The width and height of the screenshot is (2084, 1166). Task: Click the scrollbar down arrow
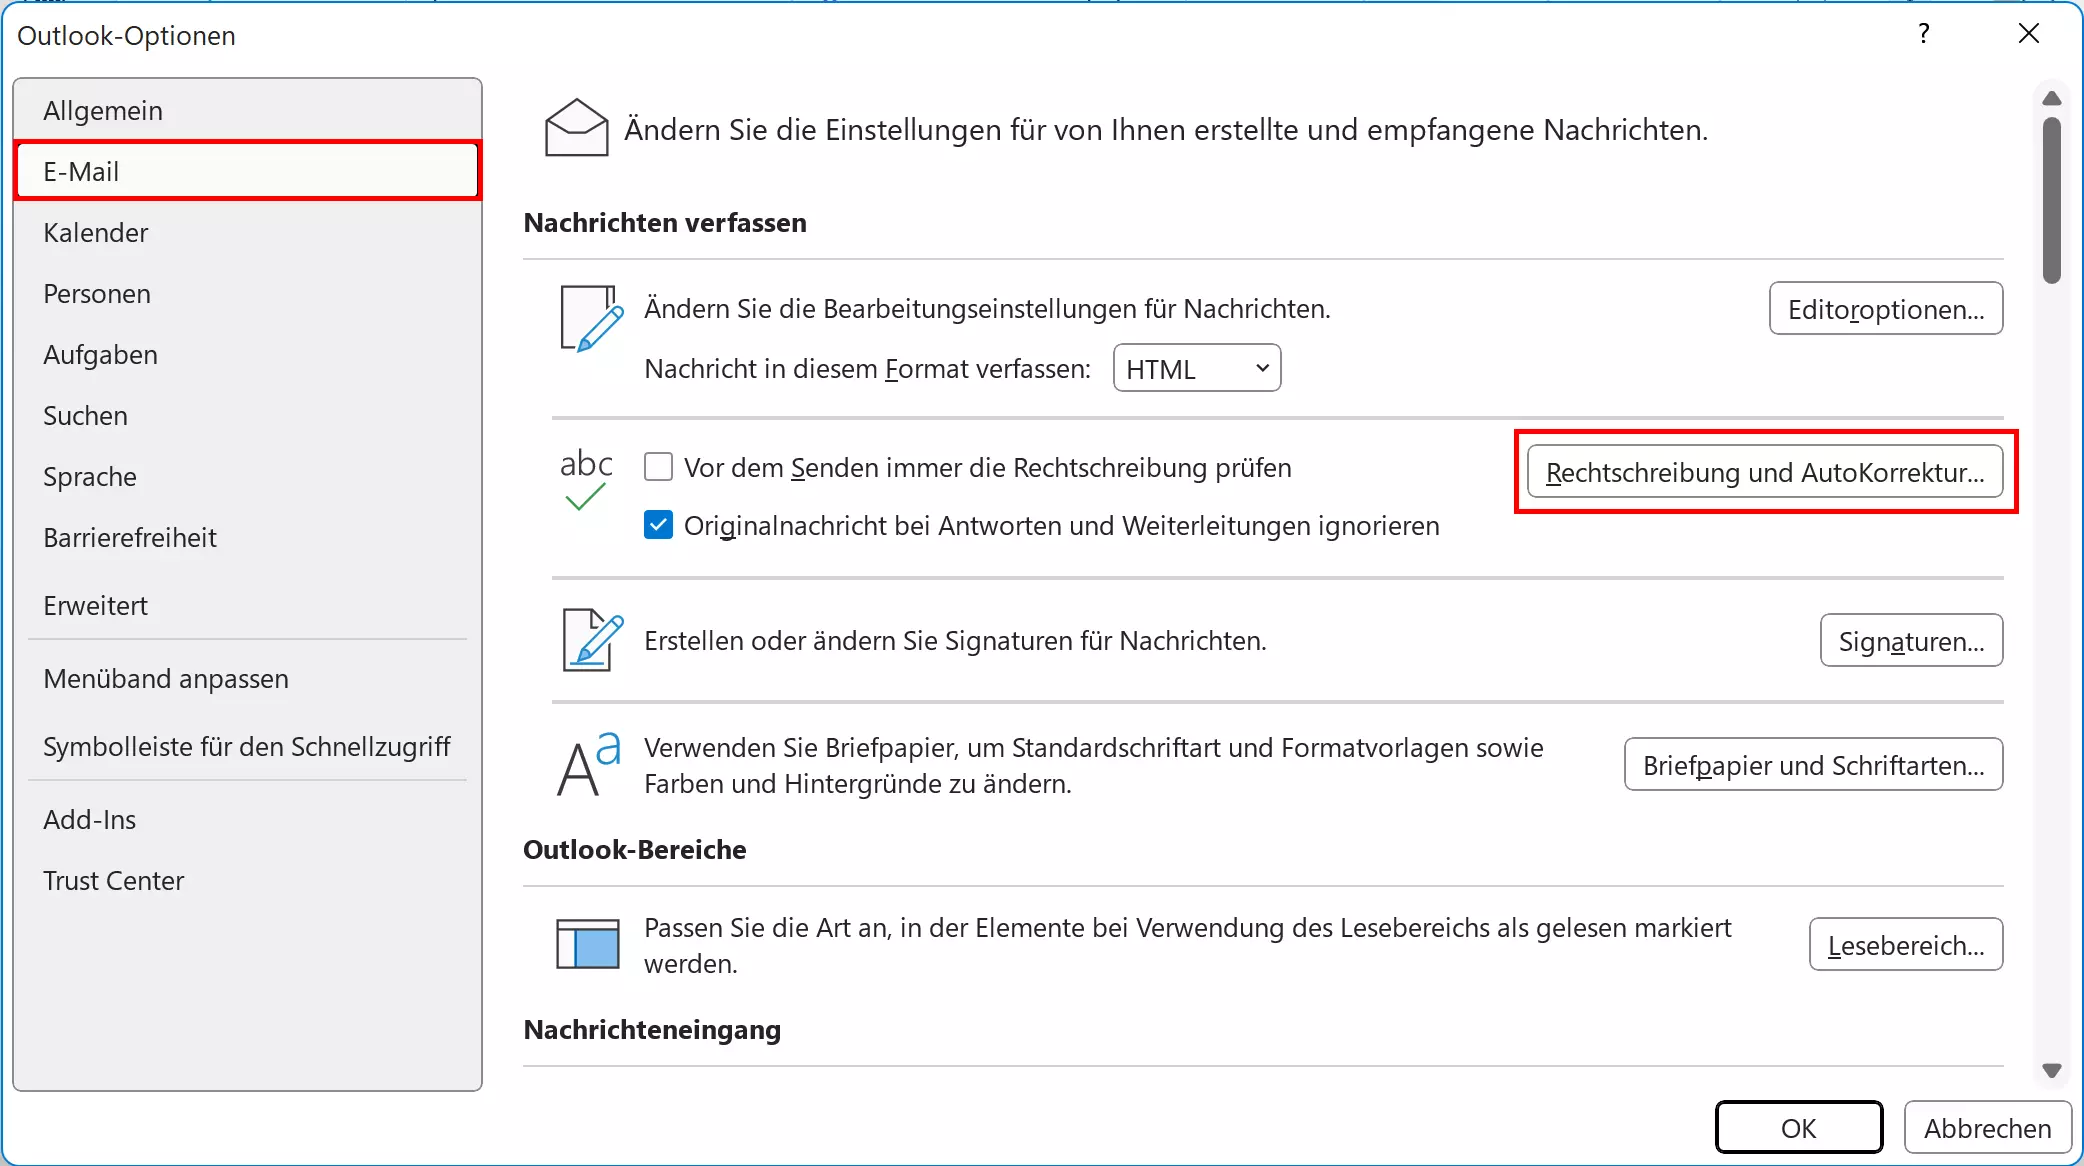click(x=2052, y=1070)
